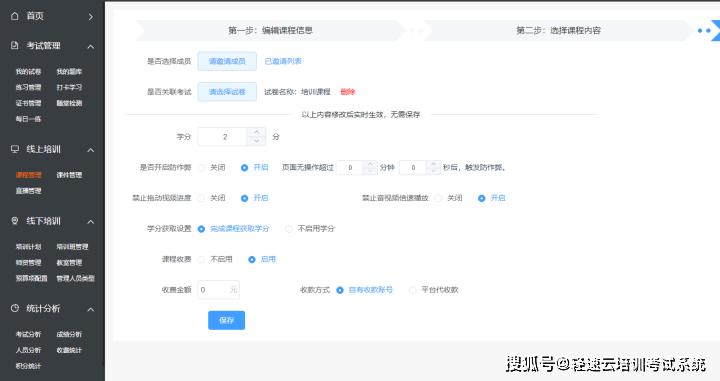The height and width of the screenshot is (381, 720).
Task: Open 管理人员类型 in the sidebar
Action: click(x=76, y=278)
